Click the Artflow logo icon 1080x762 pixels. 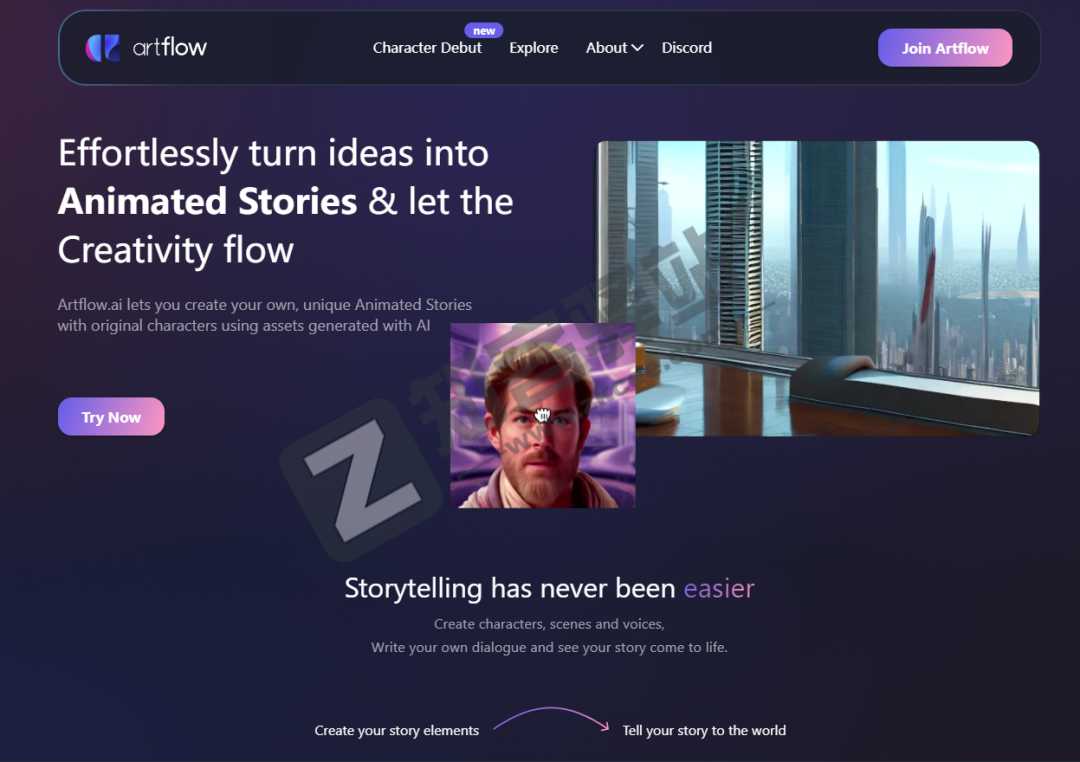coord(103,48)
